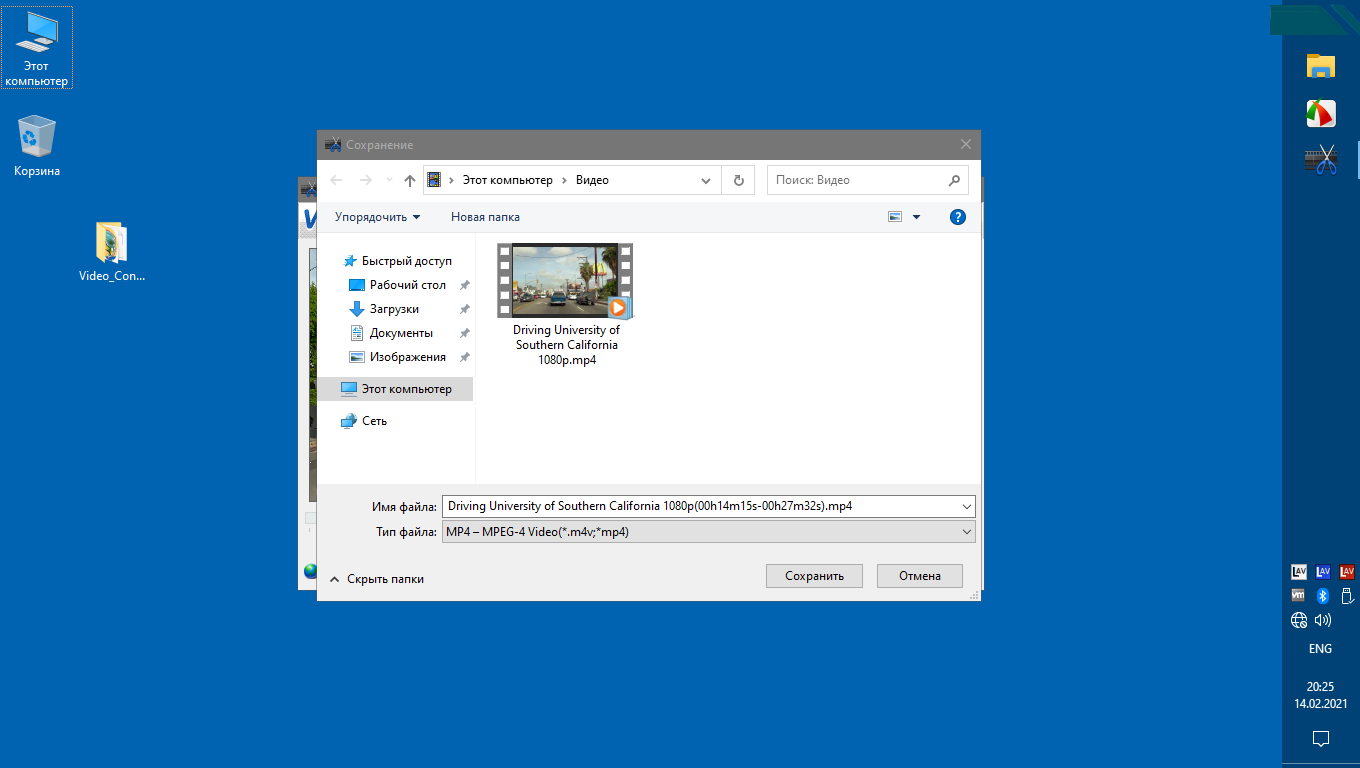
Task: Click the Bluetooth tray icon
Action: [1321, 596]
